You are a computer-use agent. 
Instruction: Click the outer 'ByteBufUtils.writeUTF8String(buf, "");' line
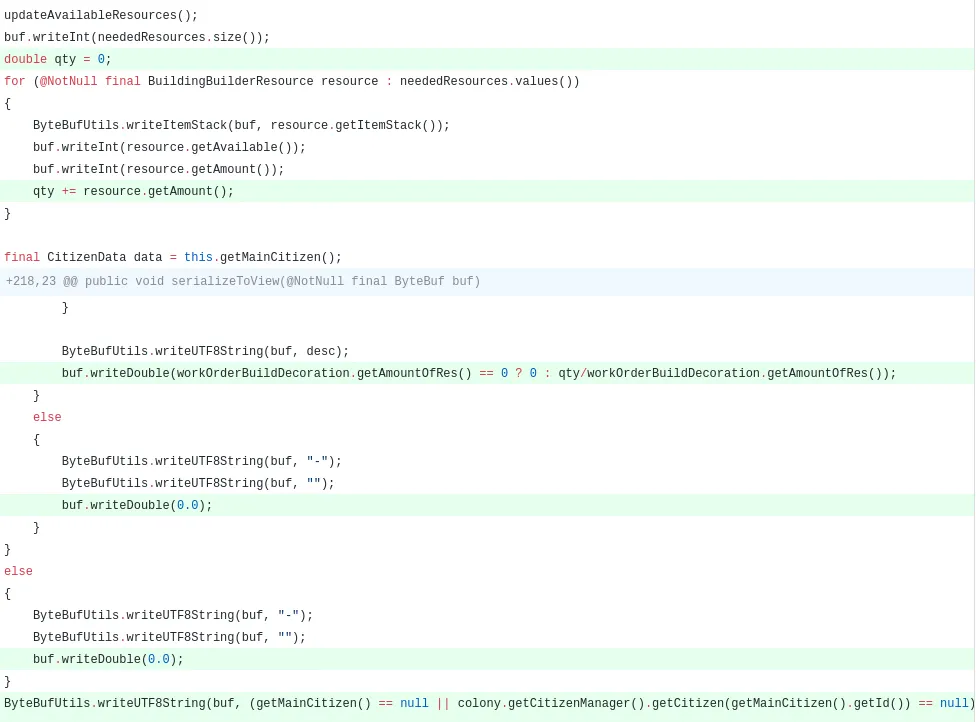point(169,637)
